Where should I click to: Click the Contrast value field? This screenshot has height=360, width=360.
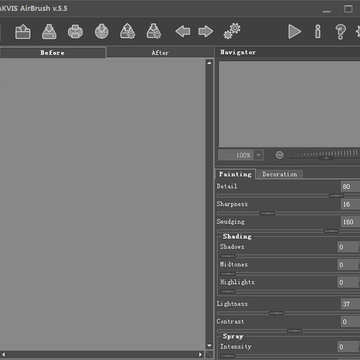(x=350, y=322)
